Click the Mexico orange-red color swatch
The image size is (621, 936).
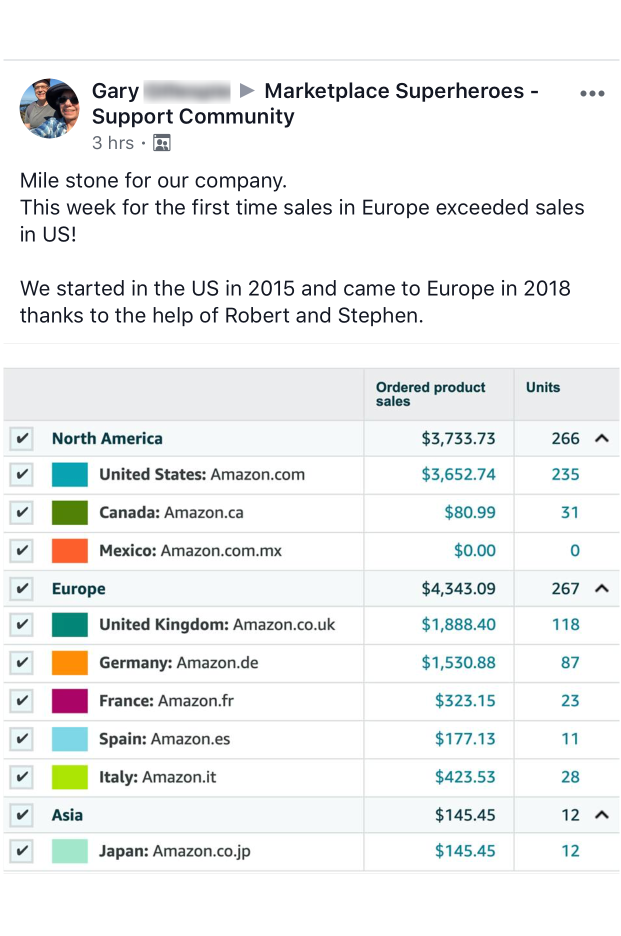(70, 551)
